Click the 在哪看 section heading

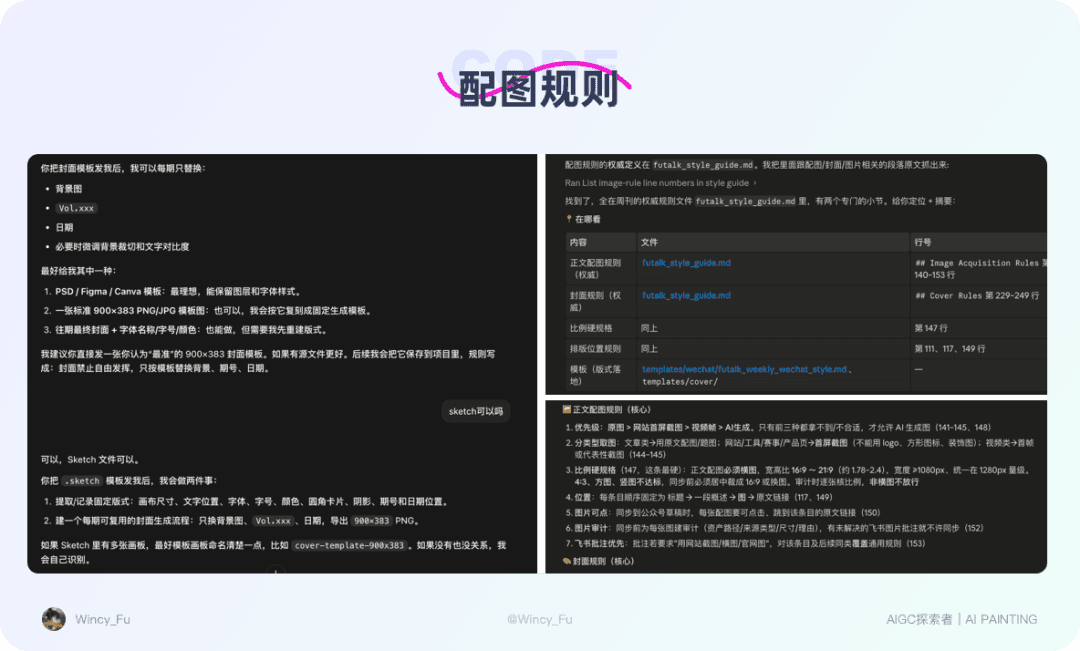(x=588, y=219)
